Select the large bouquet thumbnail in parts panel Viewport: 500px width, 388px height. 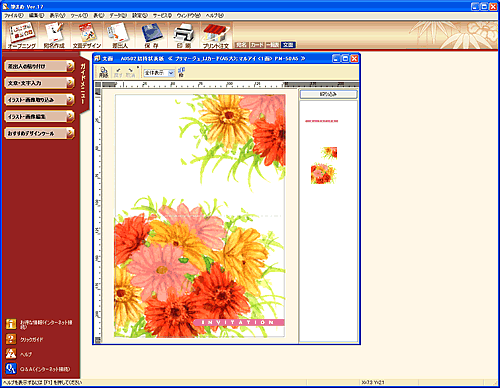pyautogui.click(x=323, y=174)
